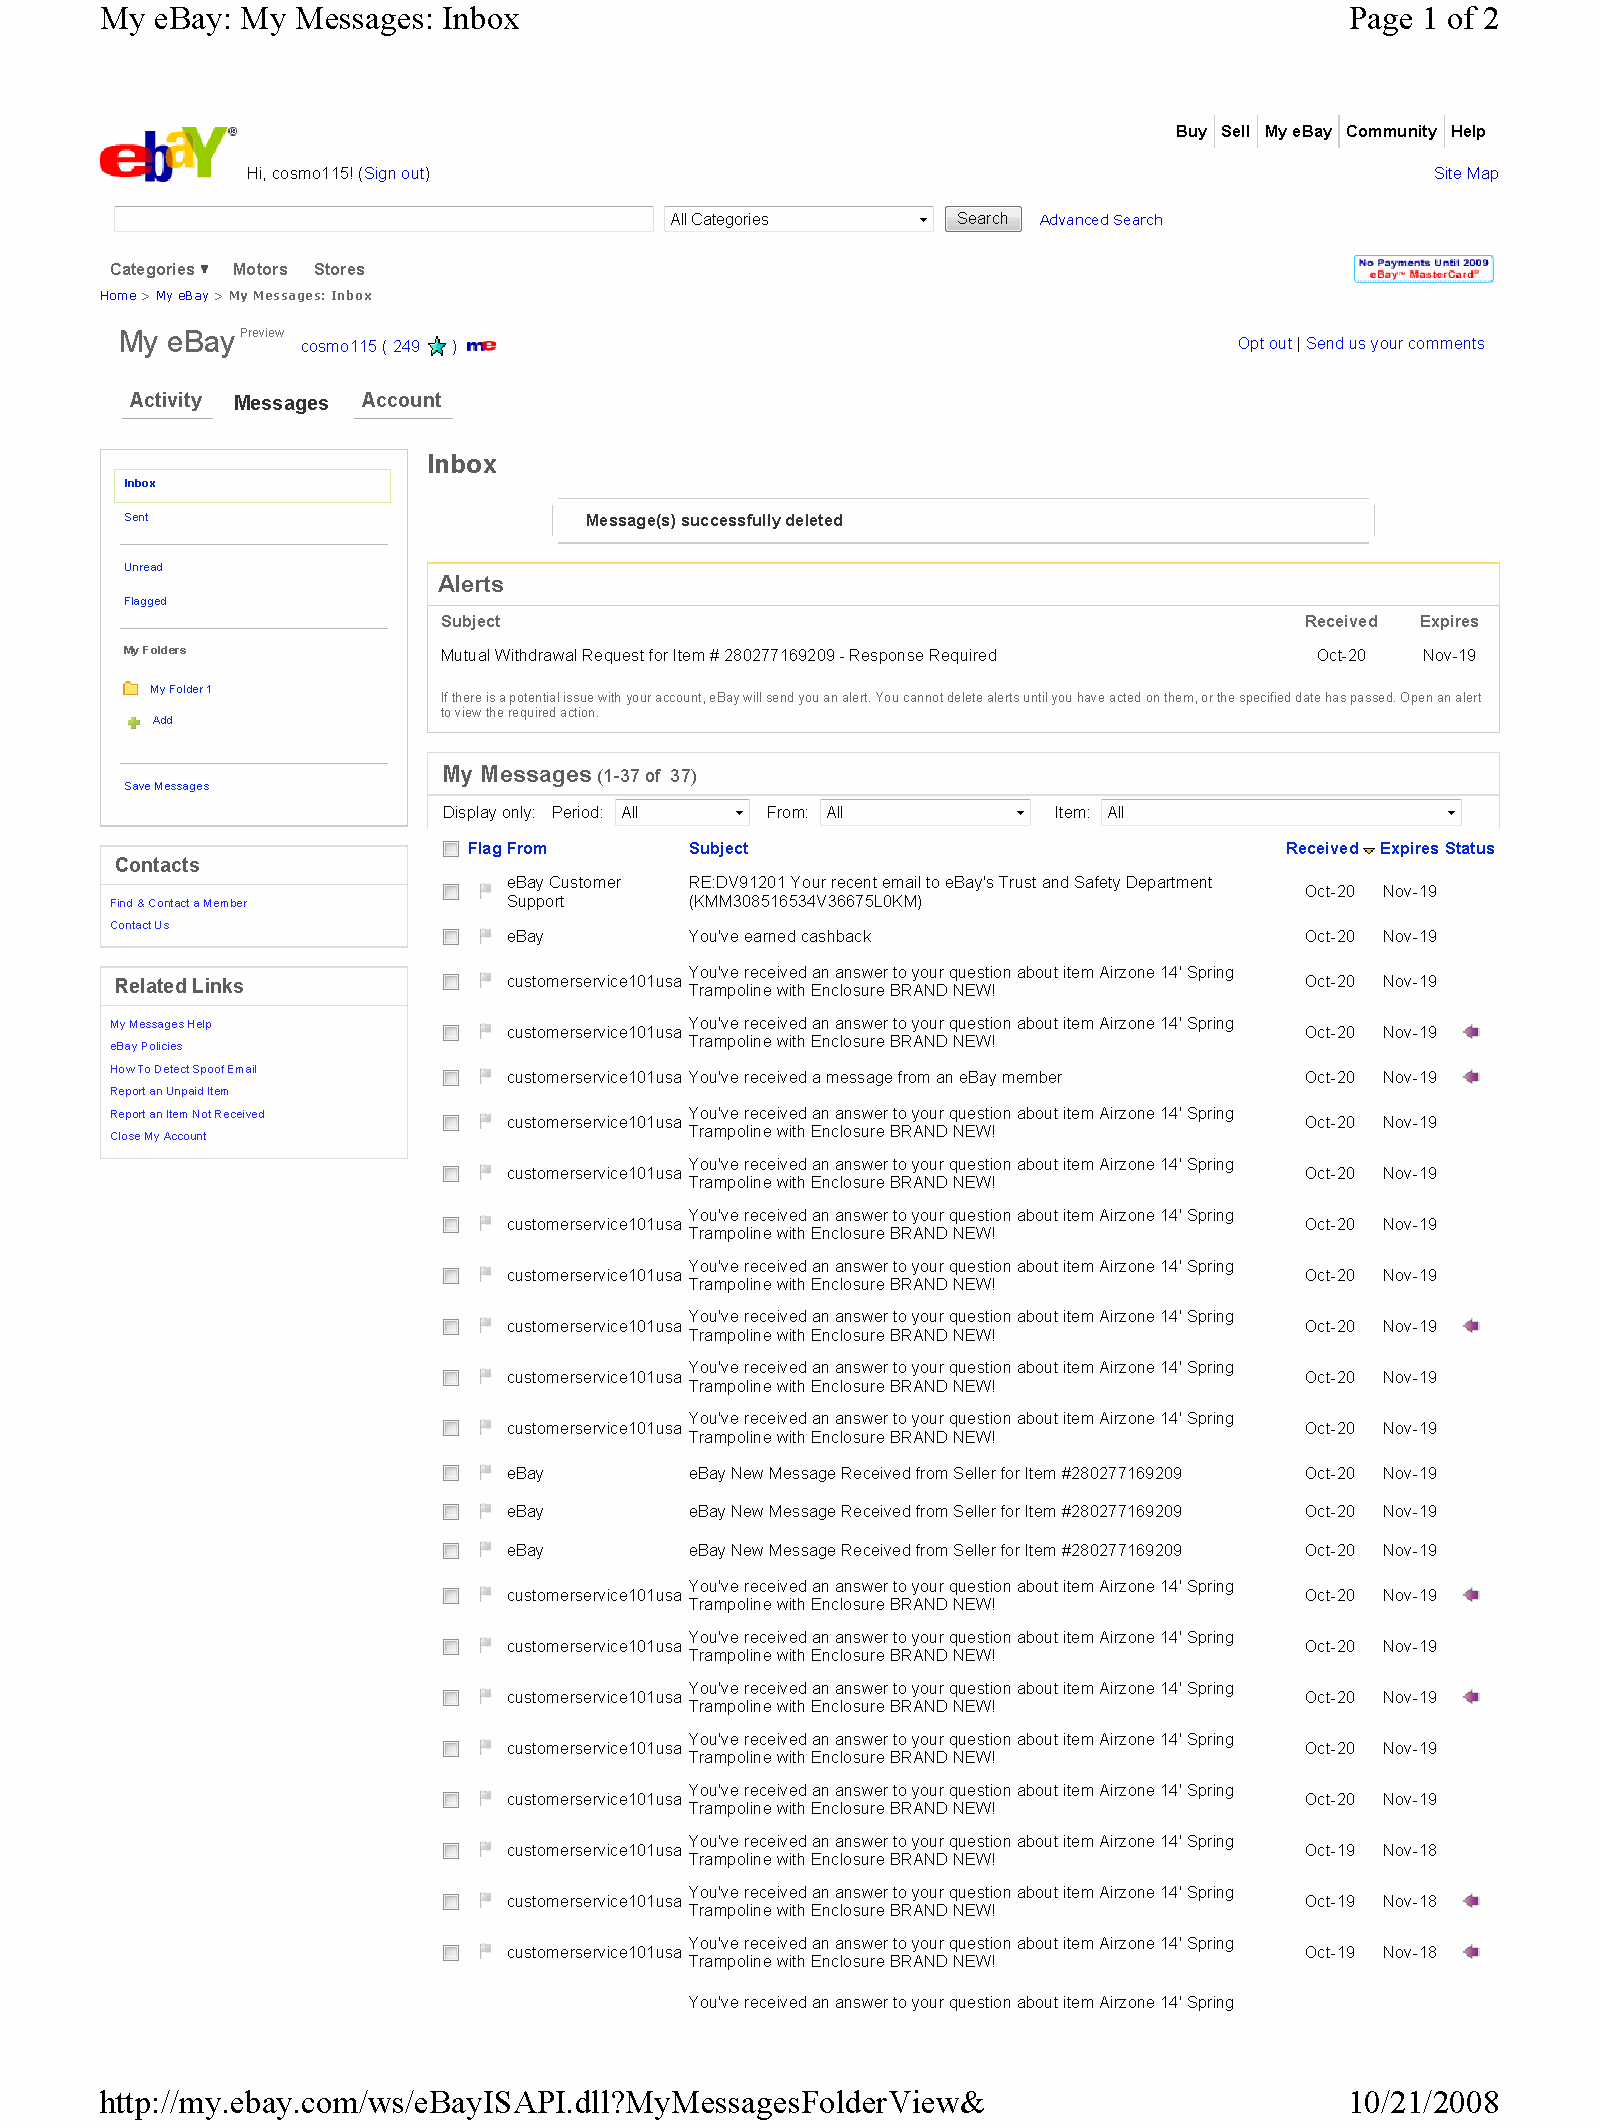
Task: Flag the 'message from an eBay member' row
Action: pos(485,1076)
